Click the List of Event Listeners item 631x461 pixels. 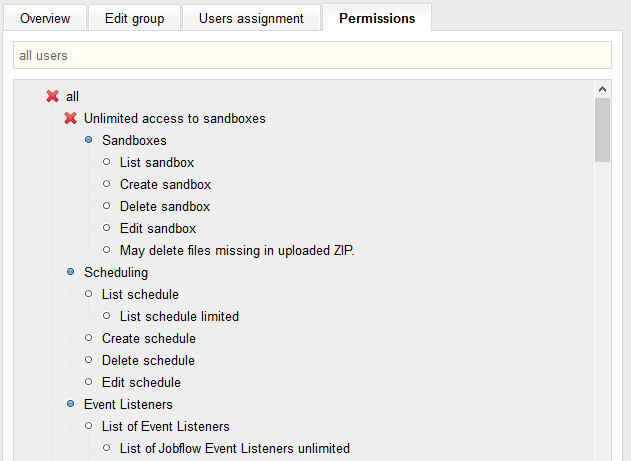[x=166, y=426]
